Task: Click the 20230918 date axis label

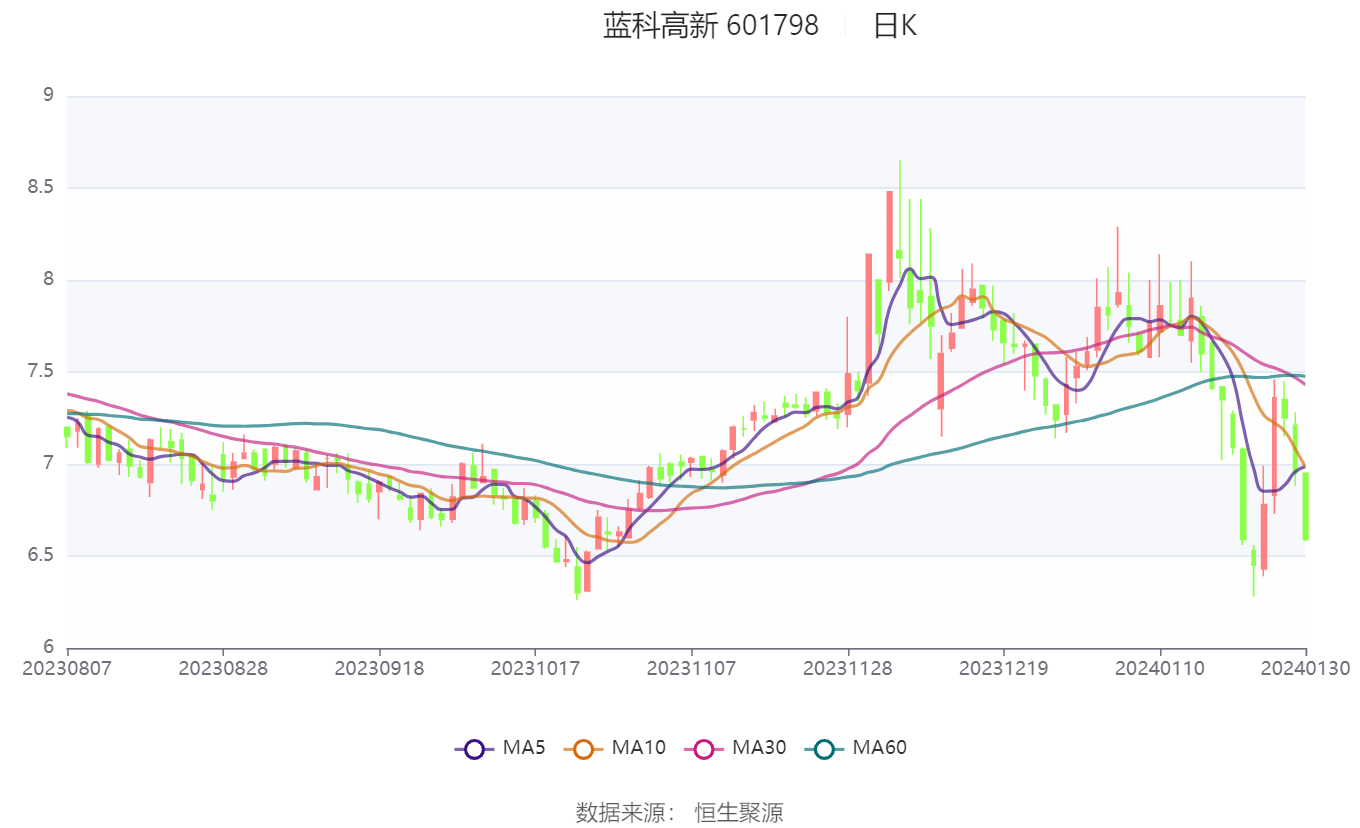Action: (x=379, y=667)
